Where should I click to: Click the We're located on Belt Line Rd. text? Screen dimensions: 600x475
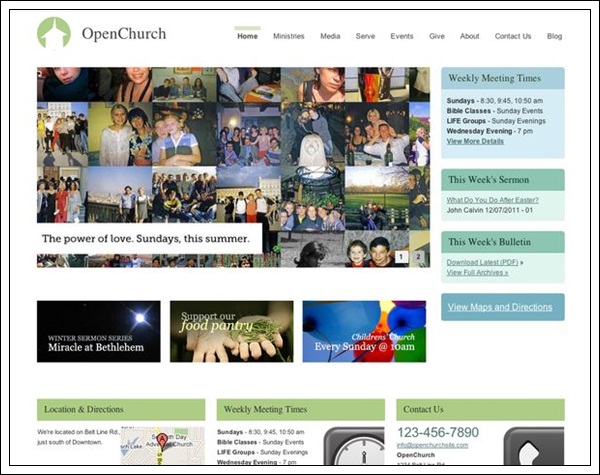tap(79, 432)
